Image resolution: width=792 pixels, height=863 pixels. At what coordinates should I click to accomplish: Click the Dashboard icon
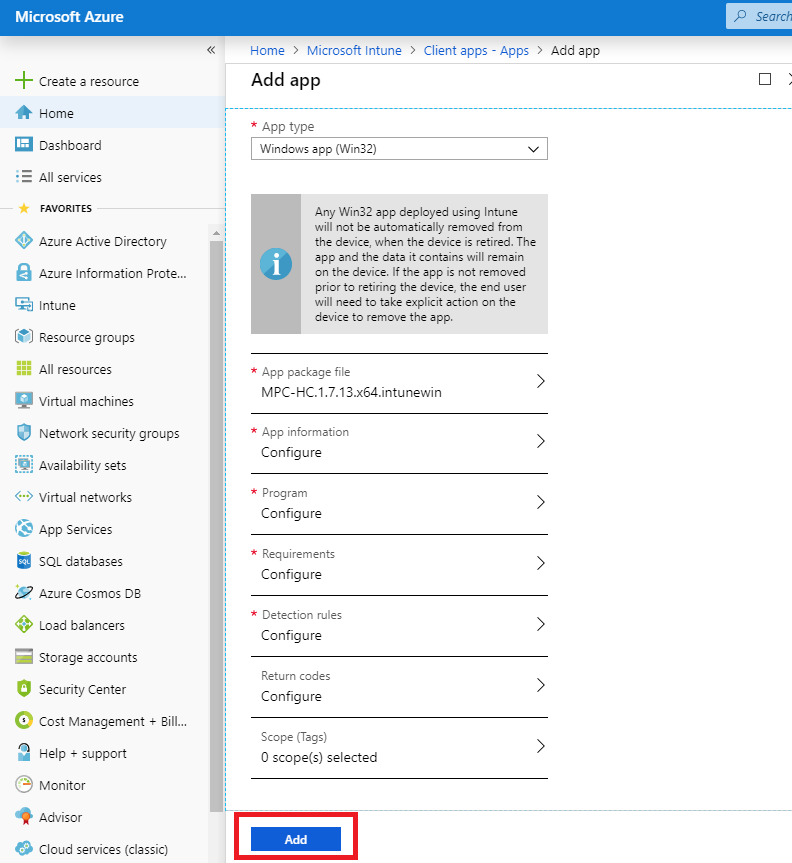pyautogui.click(x=24, y=145)
